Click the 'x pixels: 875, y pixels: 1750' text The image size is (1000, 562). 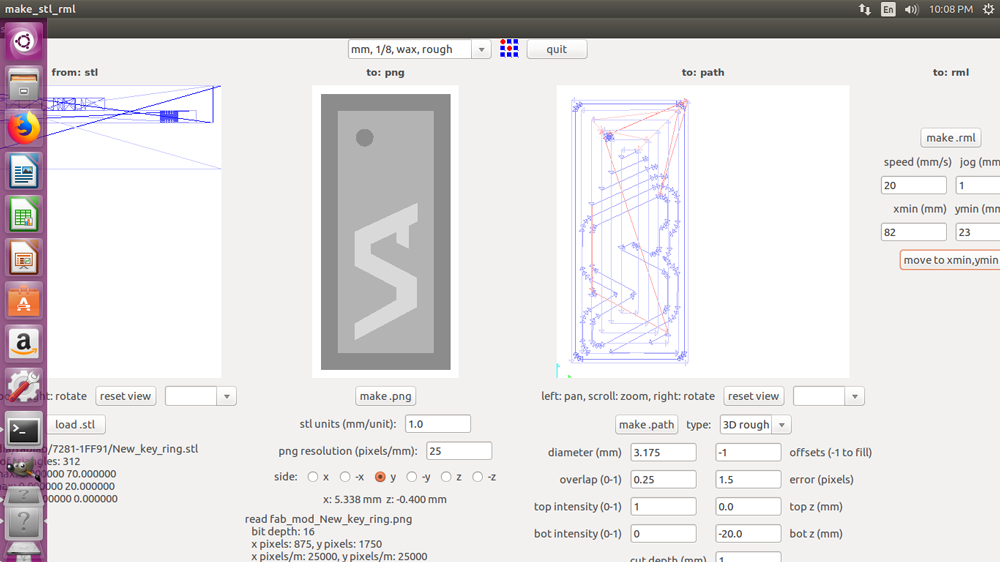point(316,544)
